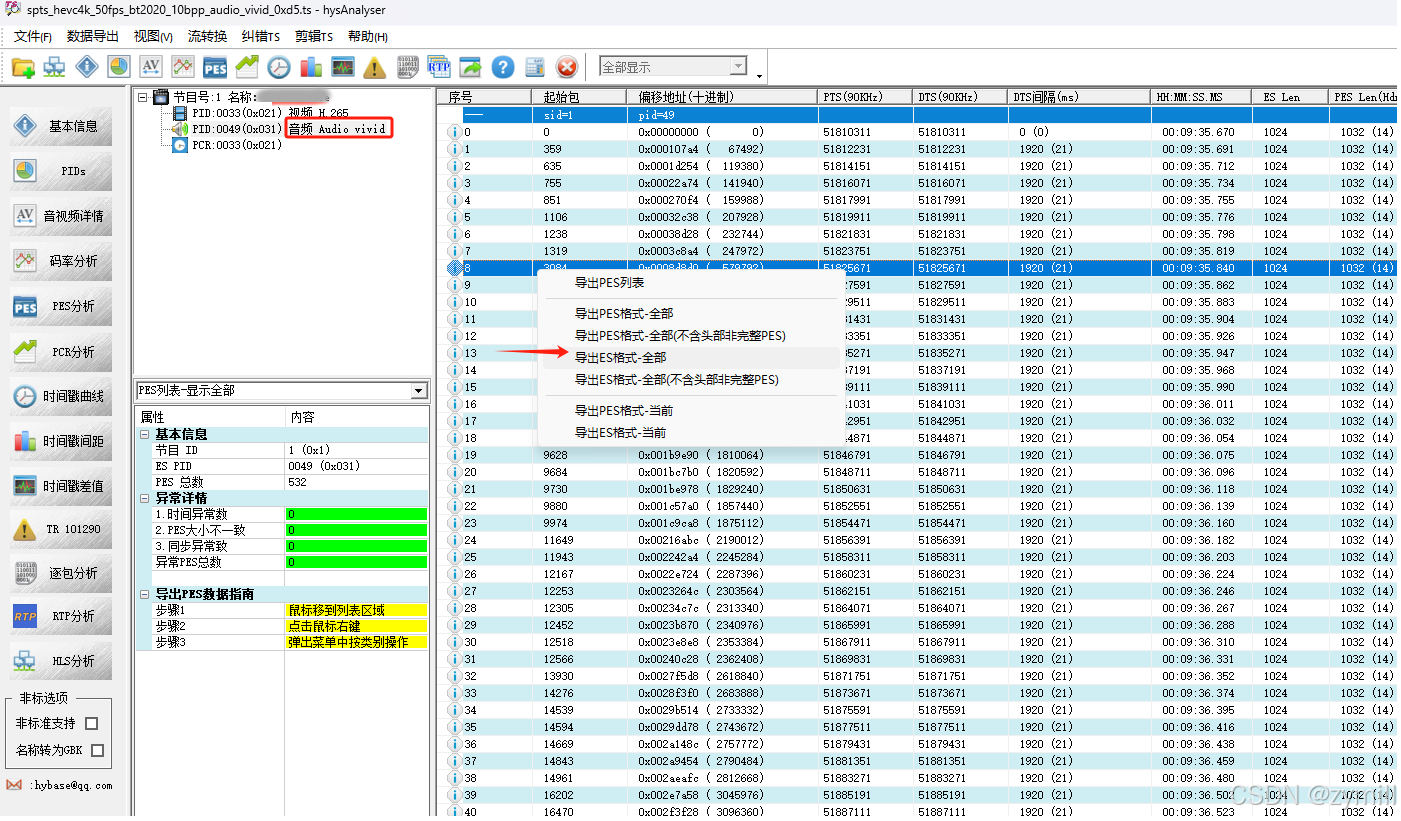Open the 剪辑TS menu
1401x821 pixels.
pos(314,37)
